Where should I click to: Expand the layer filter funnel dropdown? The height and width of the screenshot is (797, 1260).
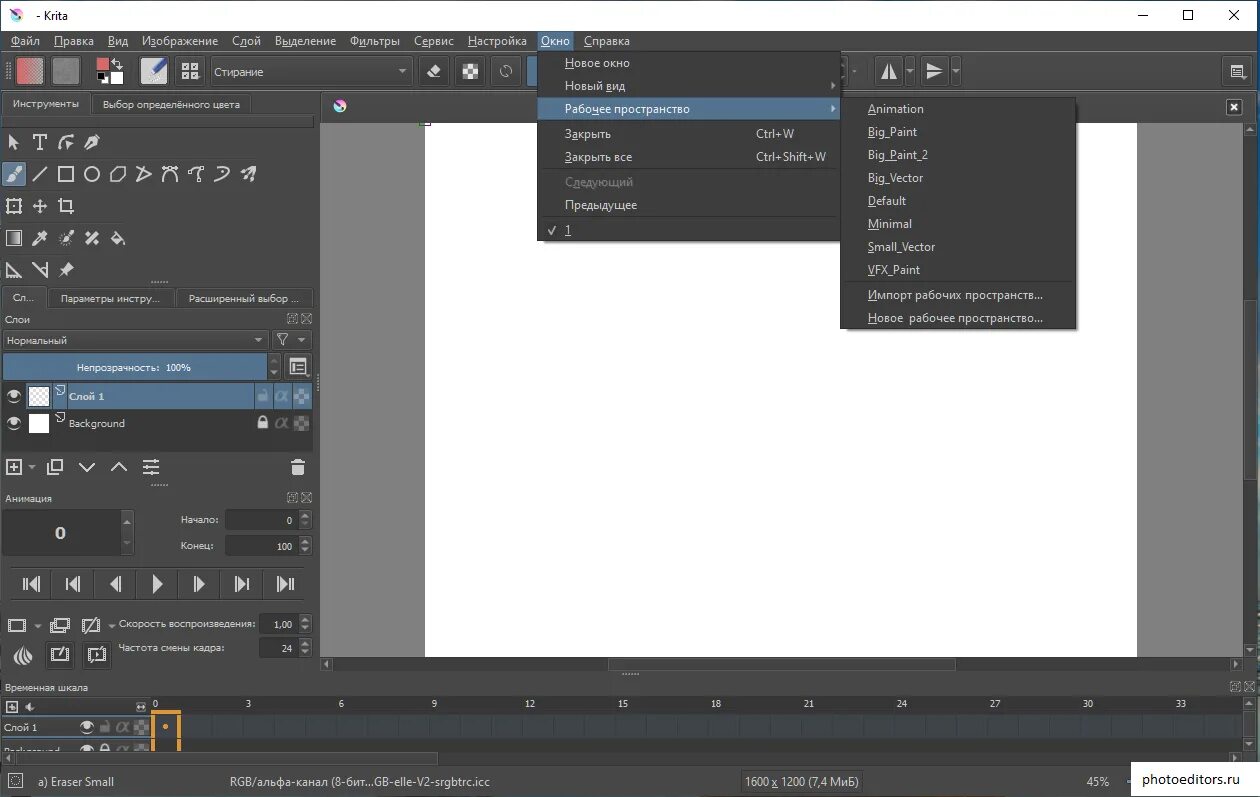(x=292, y=340)
